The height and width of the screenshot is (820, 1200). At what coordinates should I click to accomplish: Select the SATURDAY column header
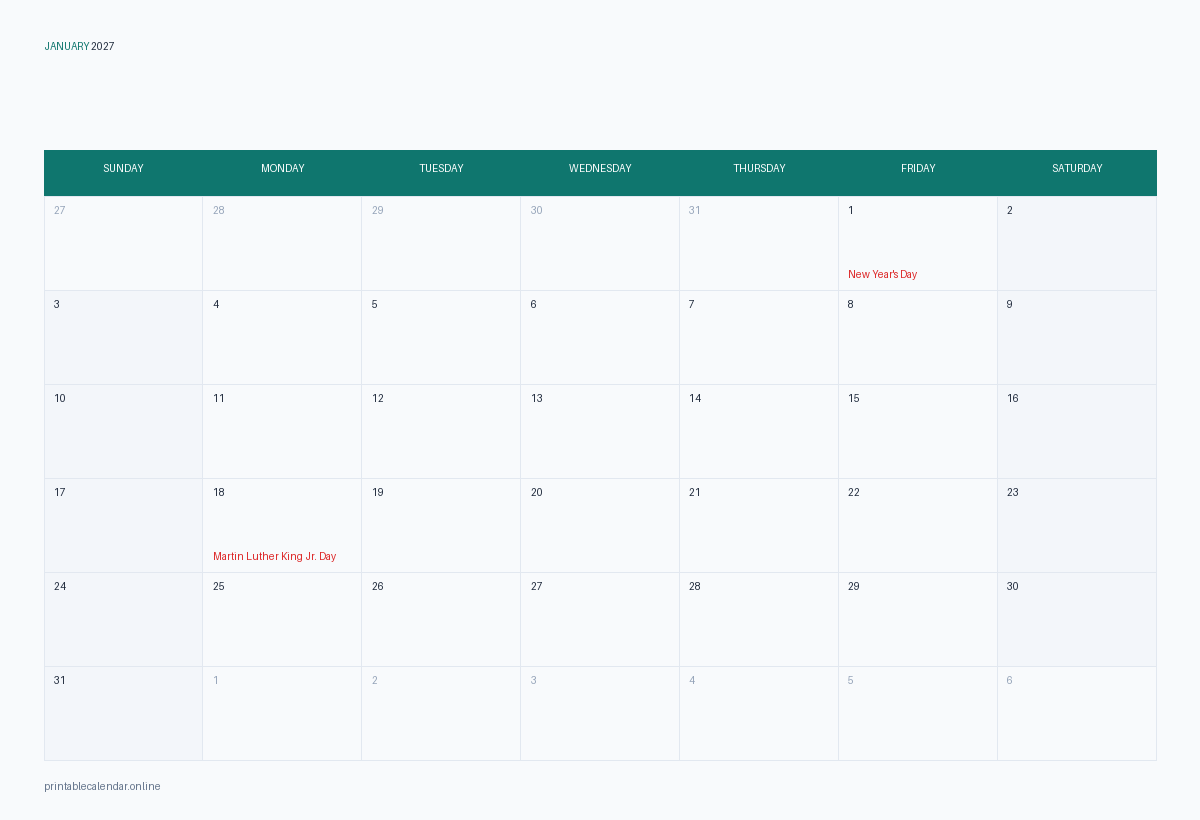click(1077, 169)
